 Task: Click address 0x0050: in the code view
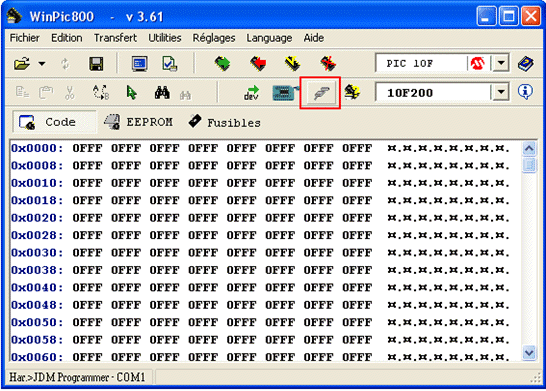click(x=37, y=322)
